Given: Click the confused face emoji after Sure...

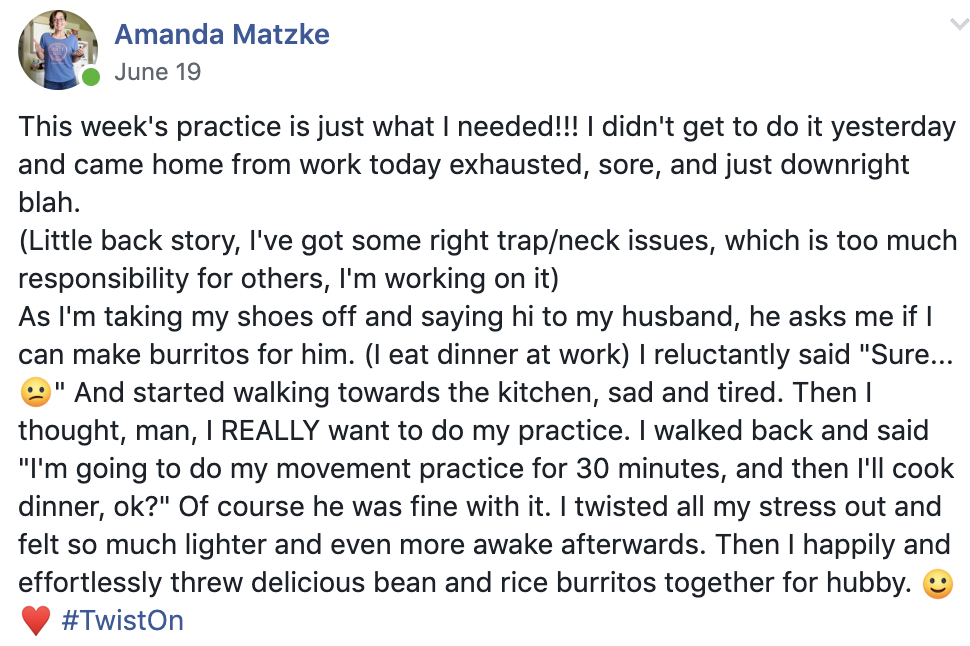Looking at the screenshot, I should tap(35, 393).
